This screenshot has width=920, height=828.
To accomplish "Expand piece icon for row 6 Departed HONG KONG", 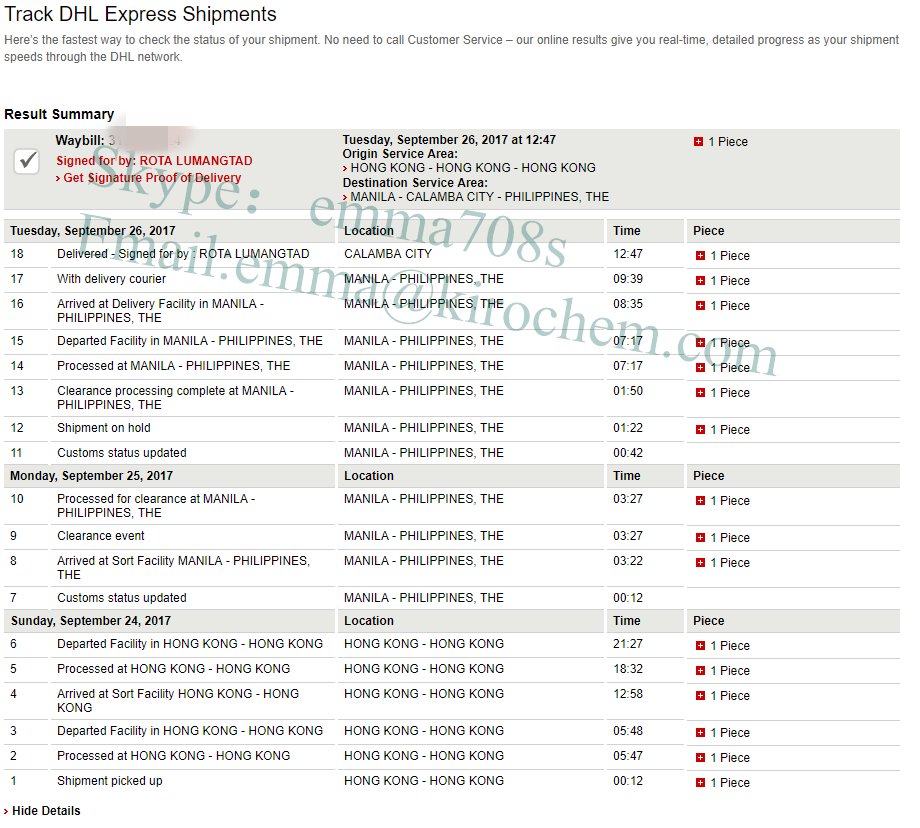I will point(700,645).
